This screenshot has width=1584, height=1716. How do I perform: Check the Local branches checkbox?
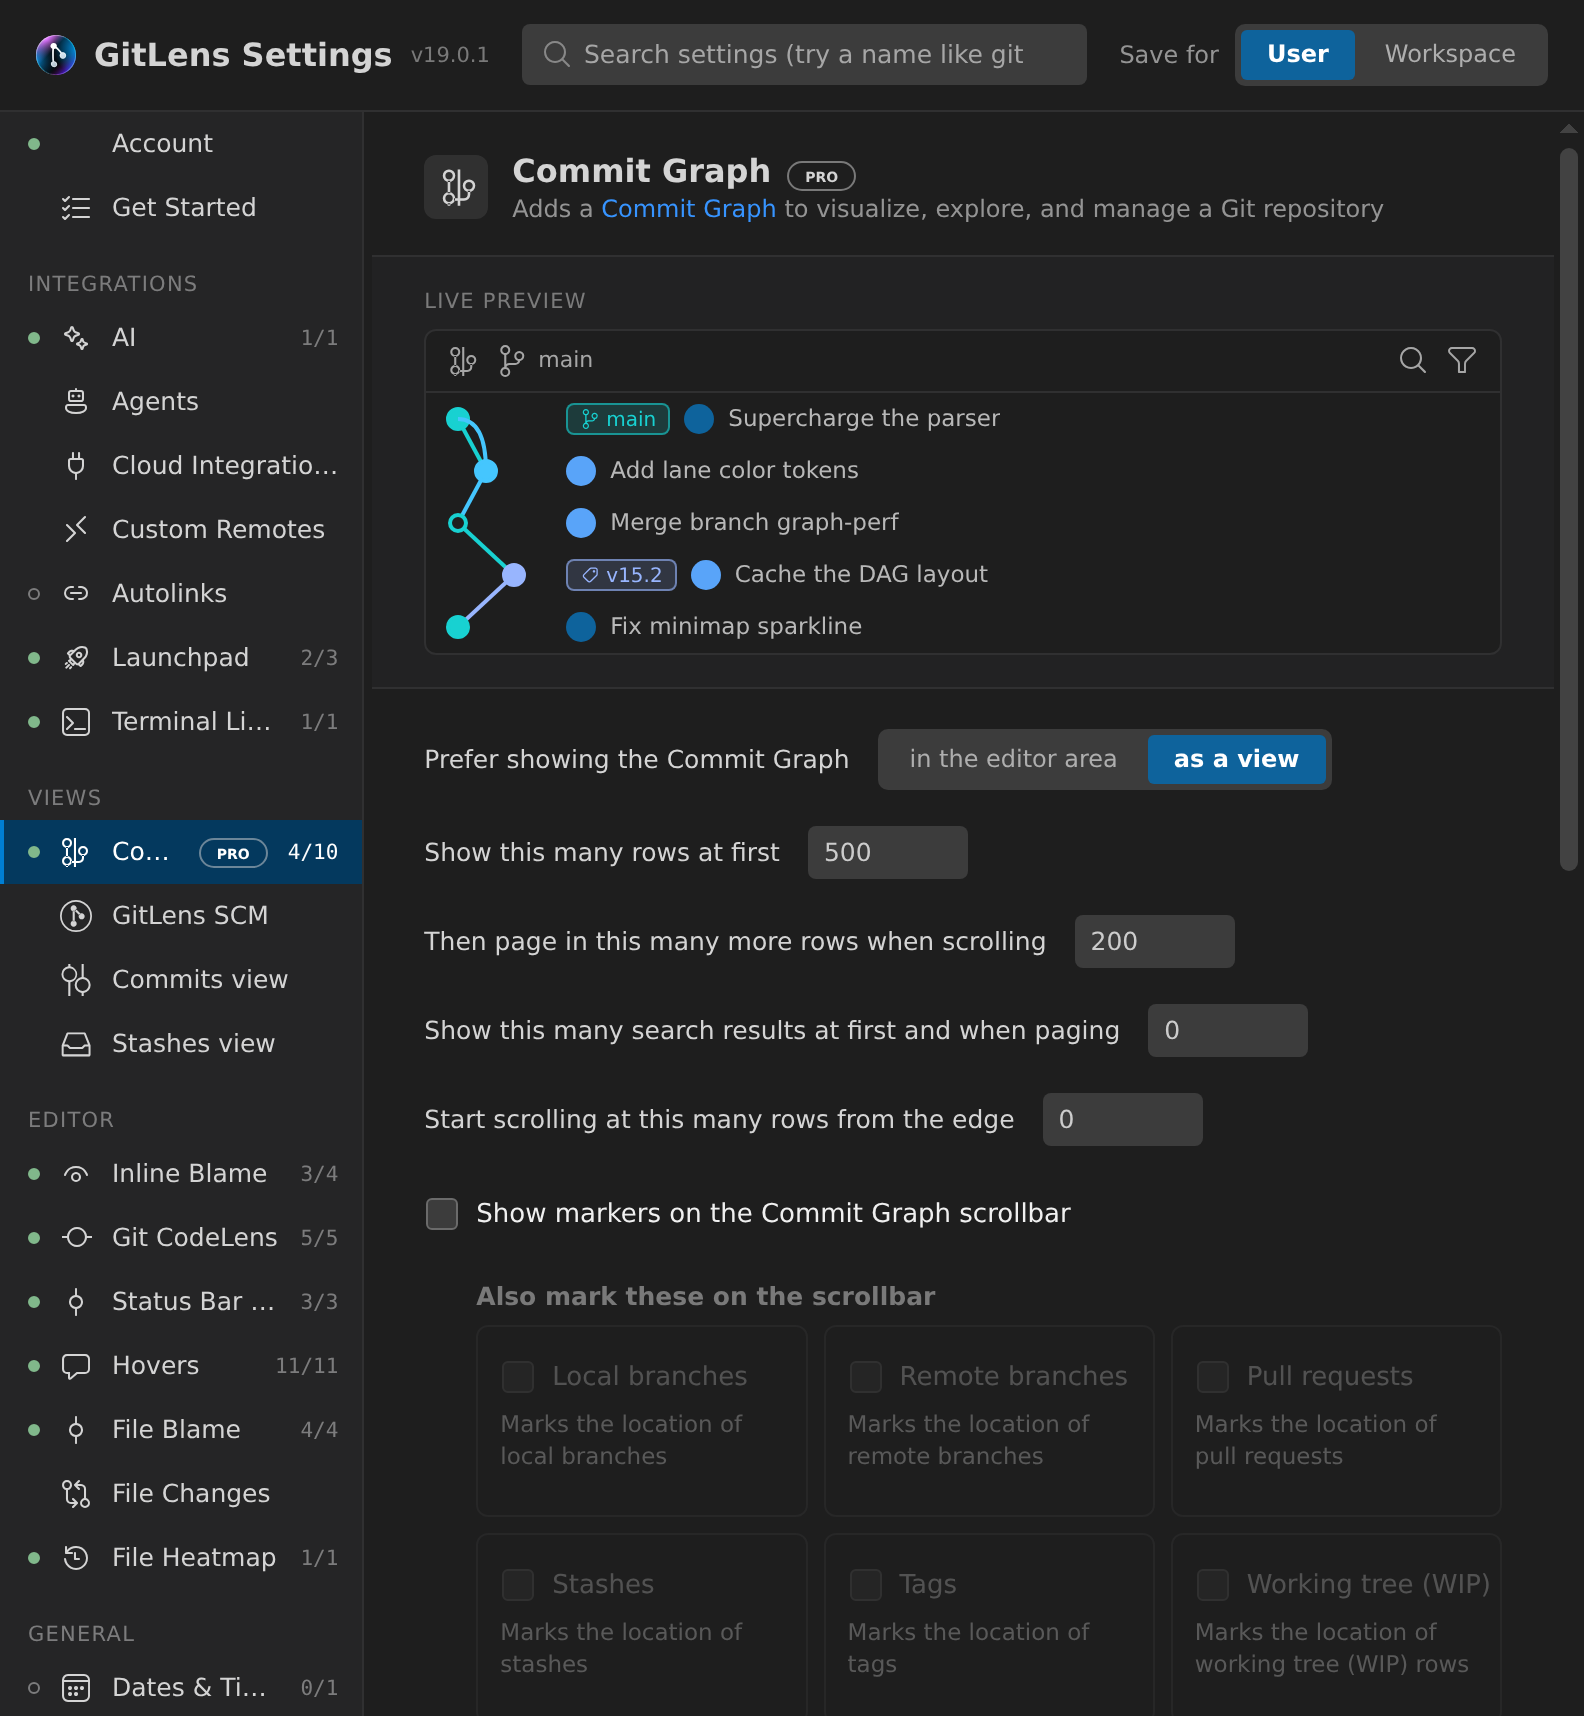click(517, 1377)
